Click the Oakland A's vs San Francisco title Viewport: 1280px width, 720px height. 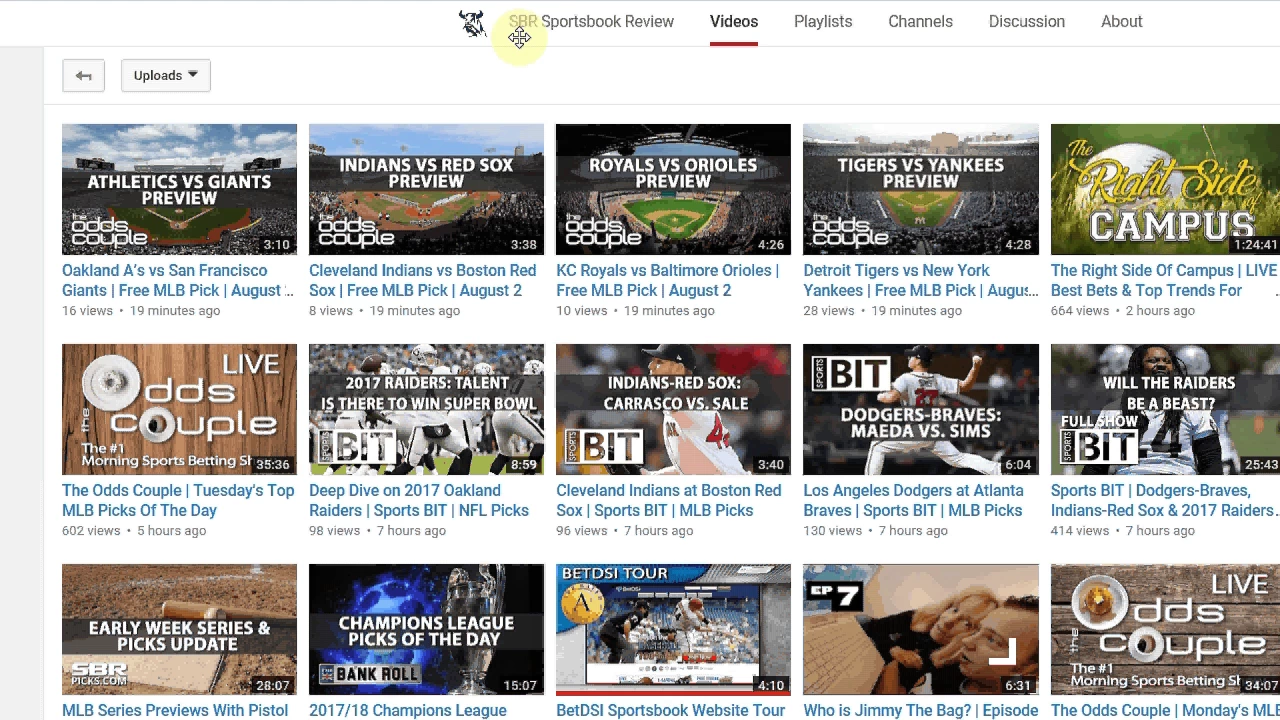click(x=178, y=280)
